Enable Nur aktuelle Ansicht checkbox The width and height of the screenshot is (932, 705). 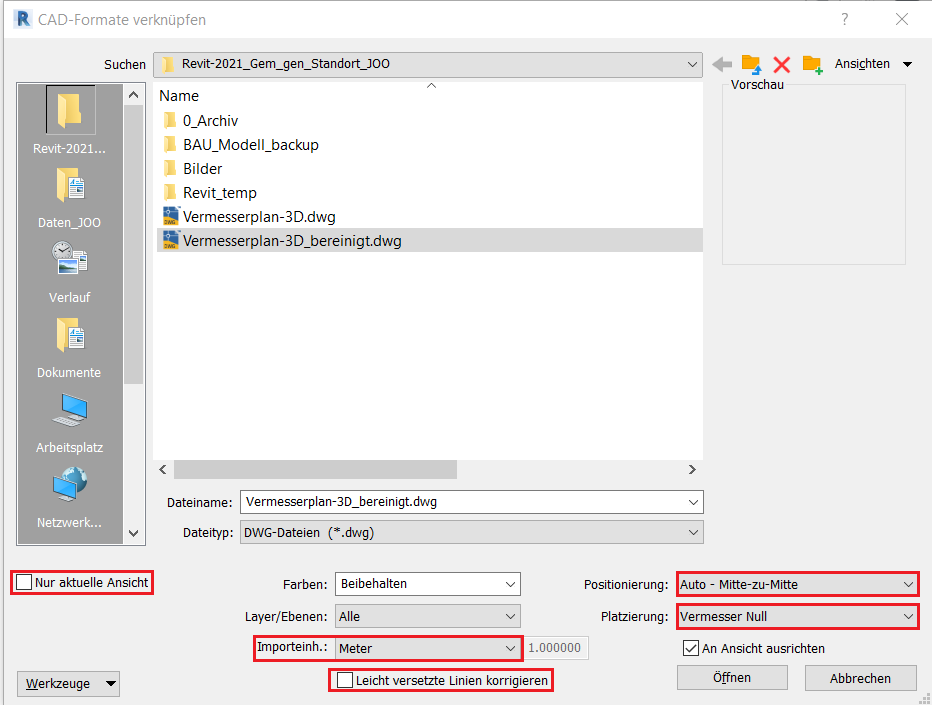tap(24, 583)
